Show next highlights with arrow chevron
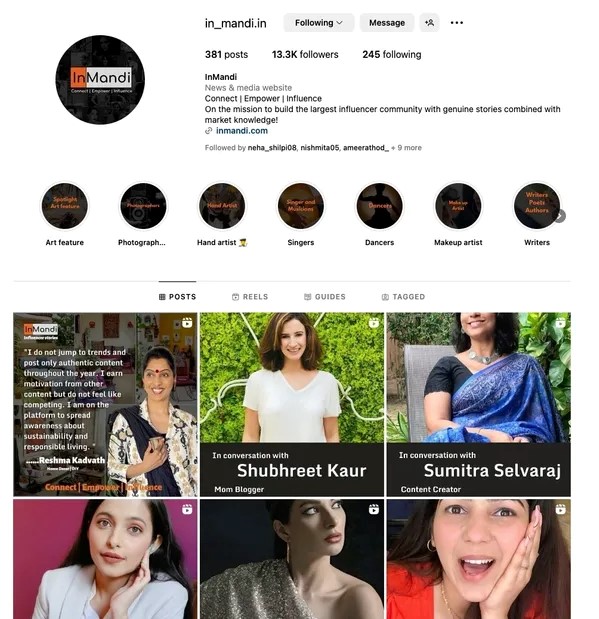Screen dimensions: 599x619 click(560, 216)
